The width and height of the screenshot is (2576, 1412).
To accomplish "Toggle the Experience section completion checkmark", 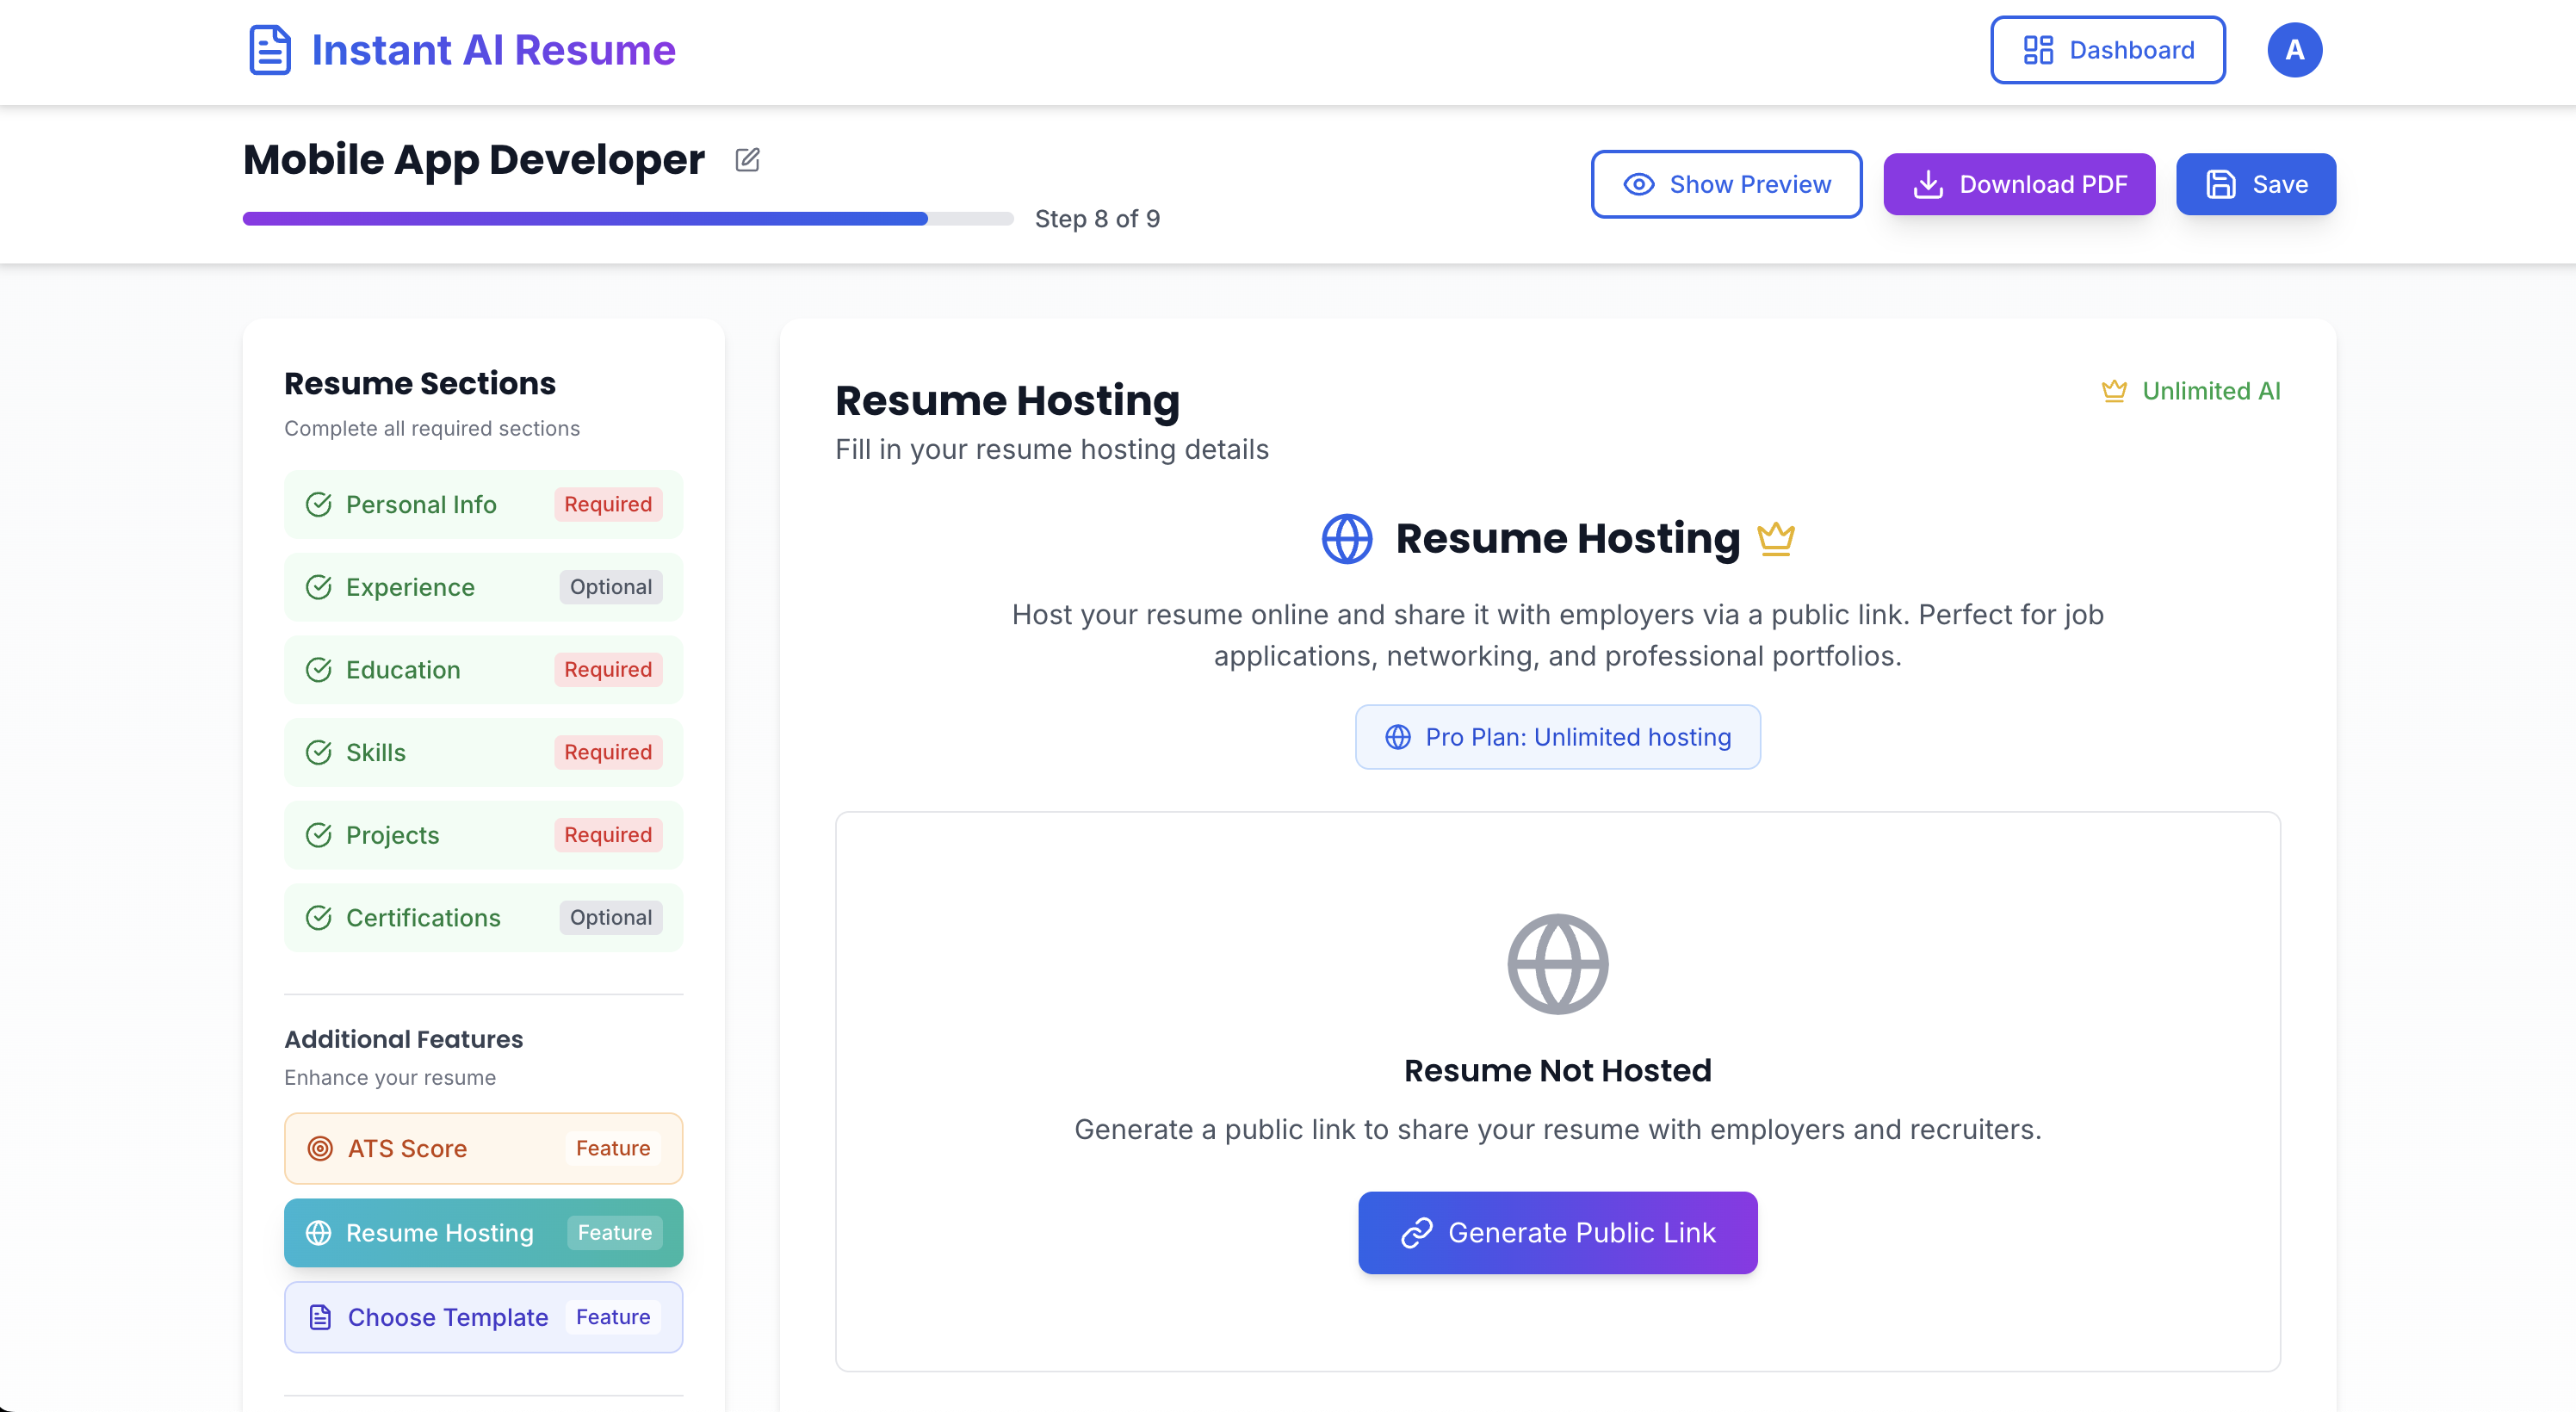I will click(319, 587).
